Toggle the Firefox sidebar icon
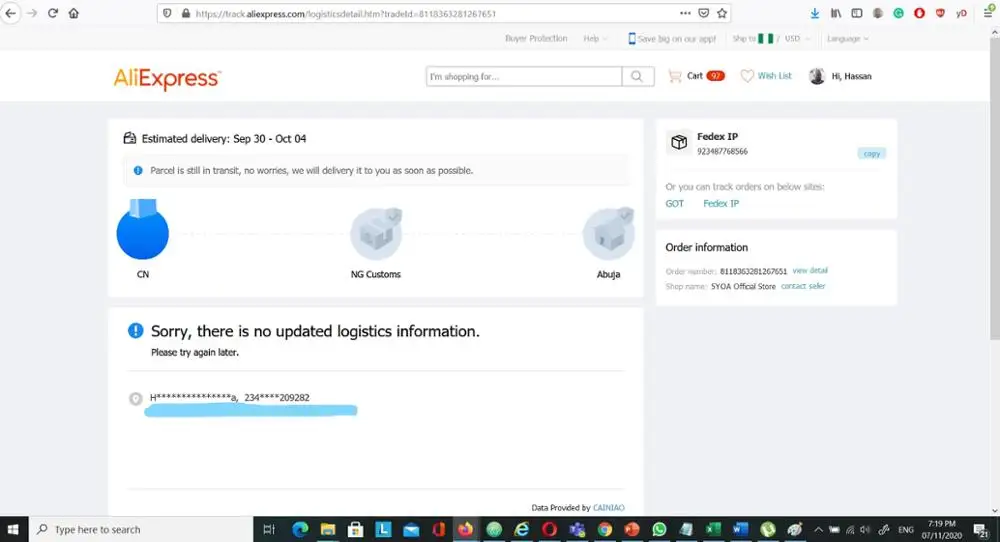The height and width of the screenshot is (542, 1000). tap(857, 13)
